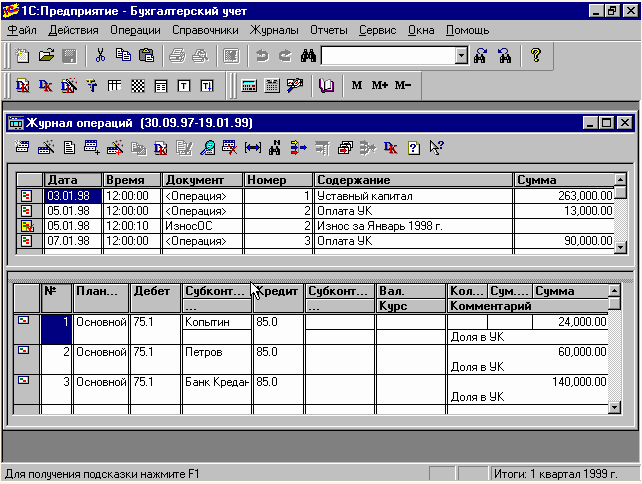The width and height of the screenshot is (642, 484).
Task: Click the yellow Help question mark icon
Action: (x=535, y=56)
